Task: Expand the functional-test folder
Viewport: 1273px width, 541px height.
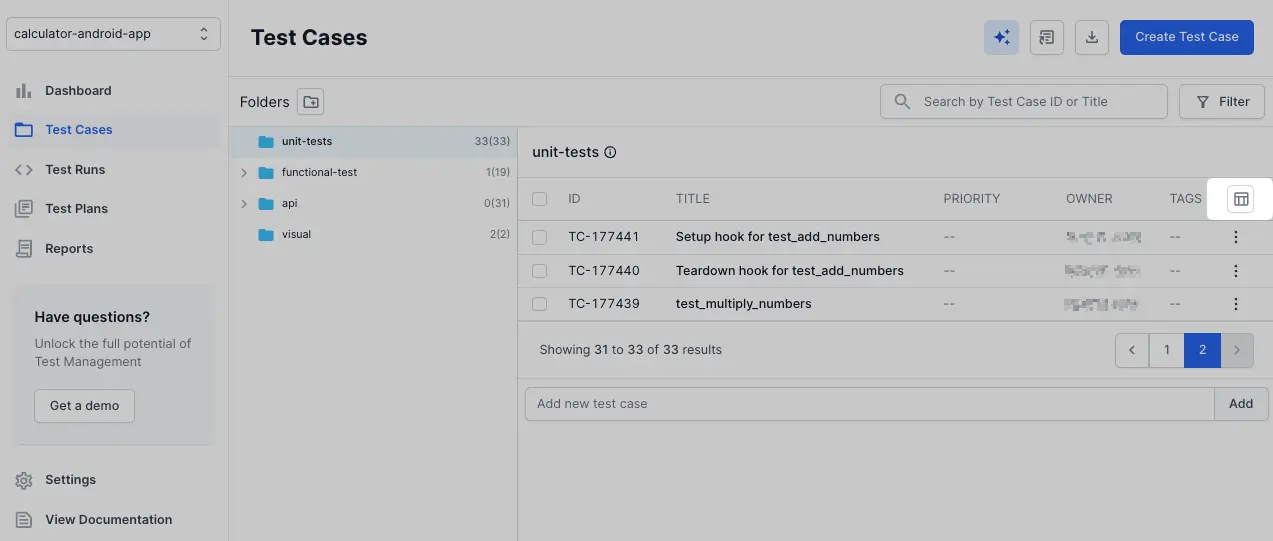Action: click(244, 173)
